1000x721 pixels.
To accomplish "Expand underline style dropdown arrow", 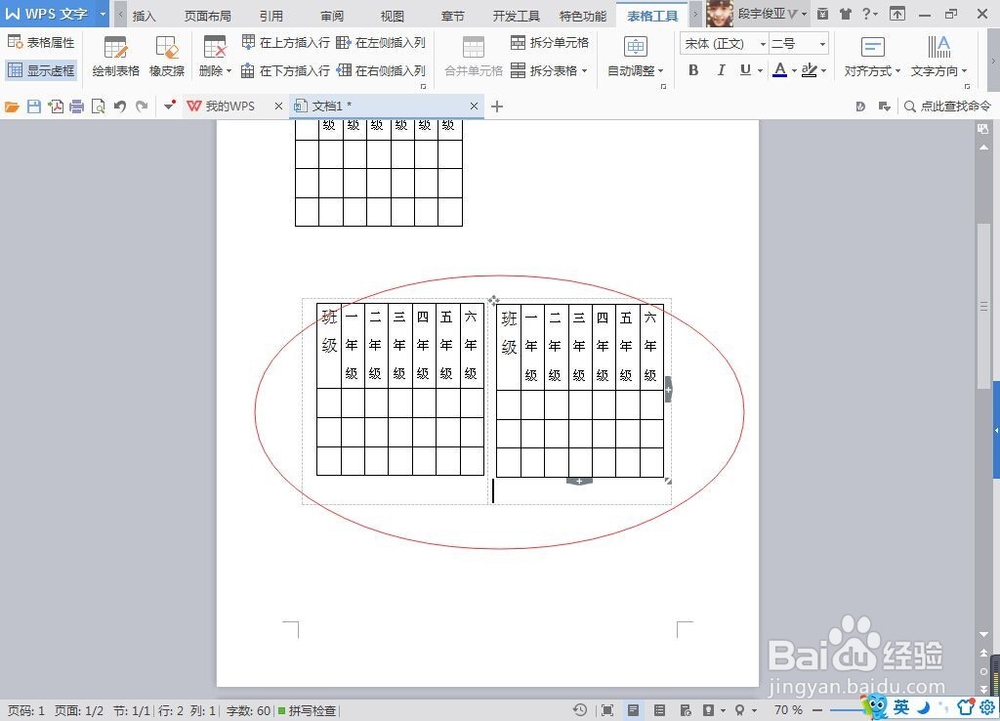I will tap(760, 71).
